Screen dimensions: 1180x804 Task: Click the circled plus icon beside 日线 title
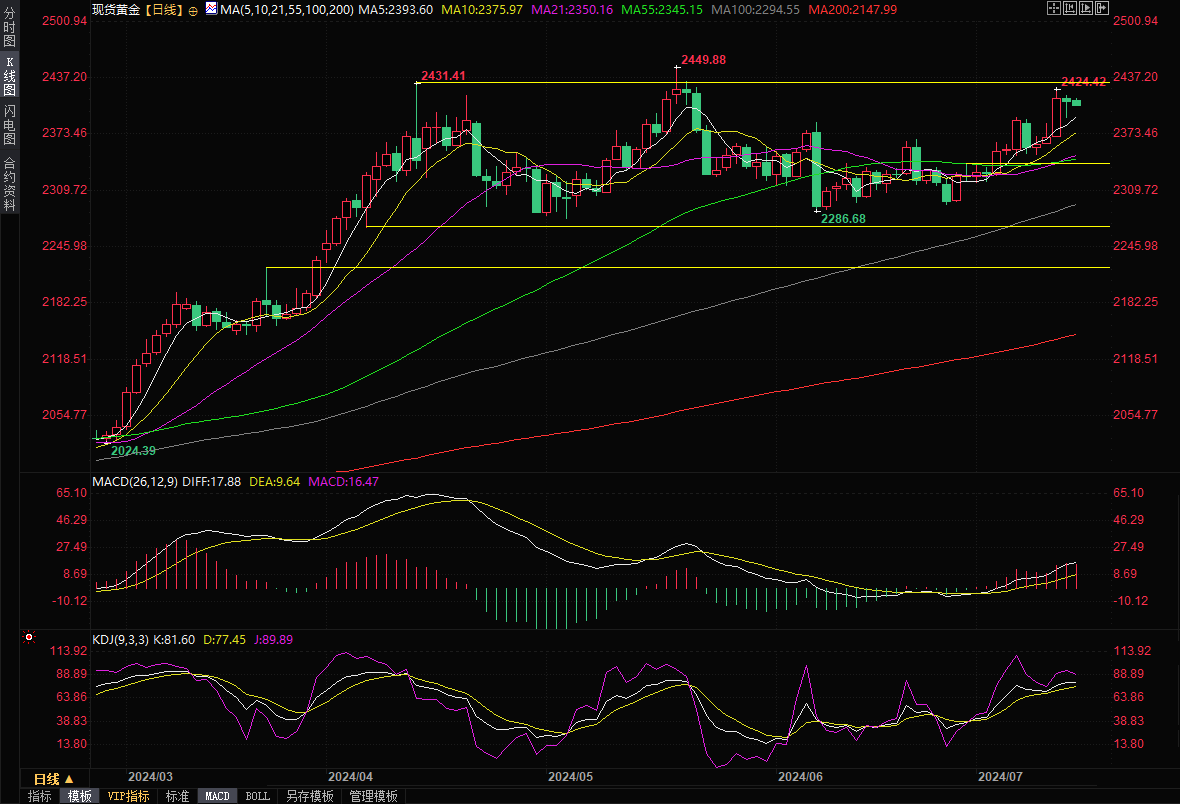pos(193,9)
